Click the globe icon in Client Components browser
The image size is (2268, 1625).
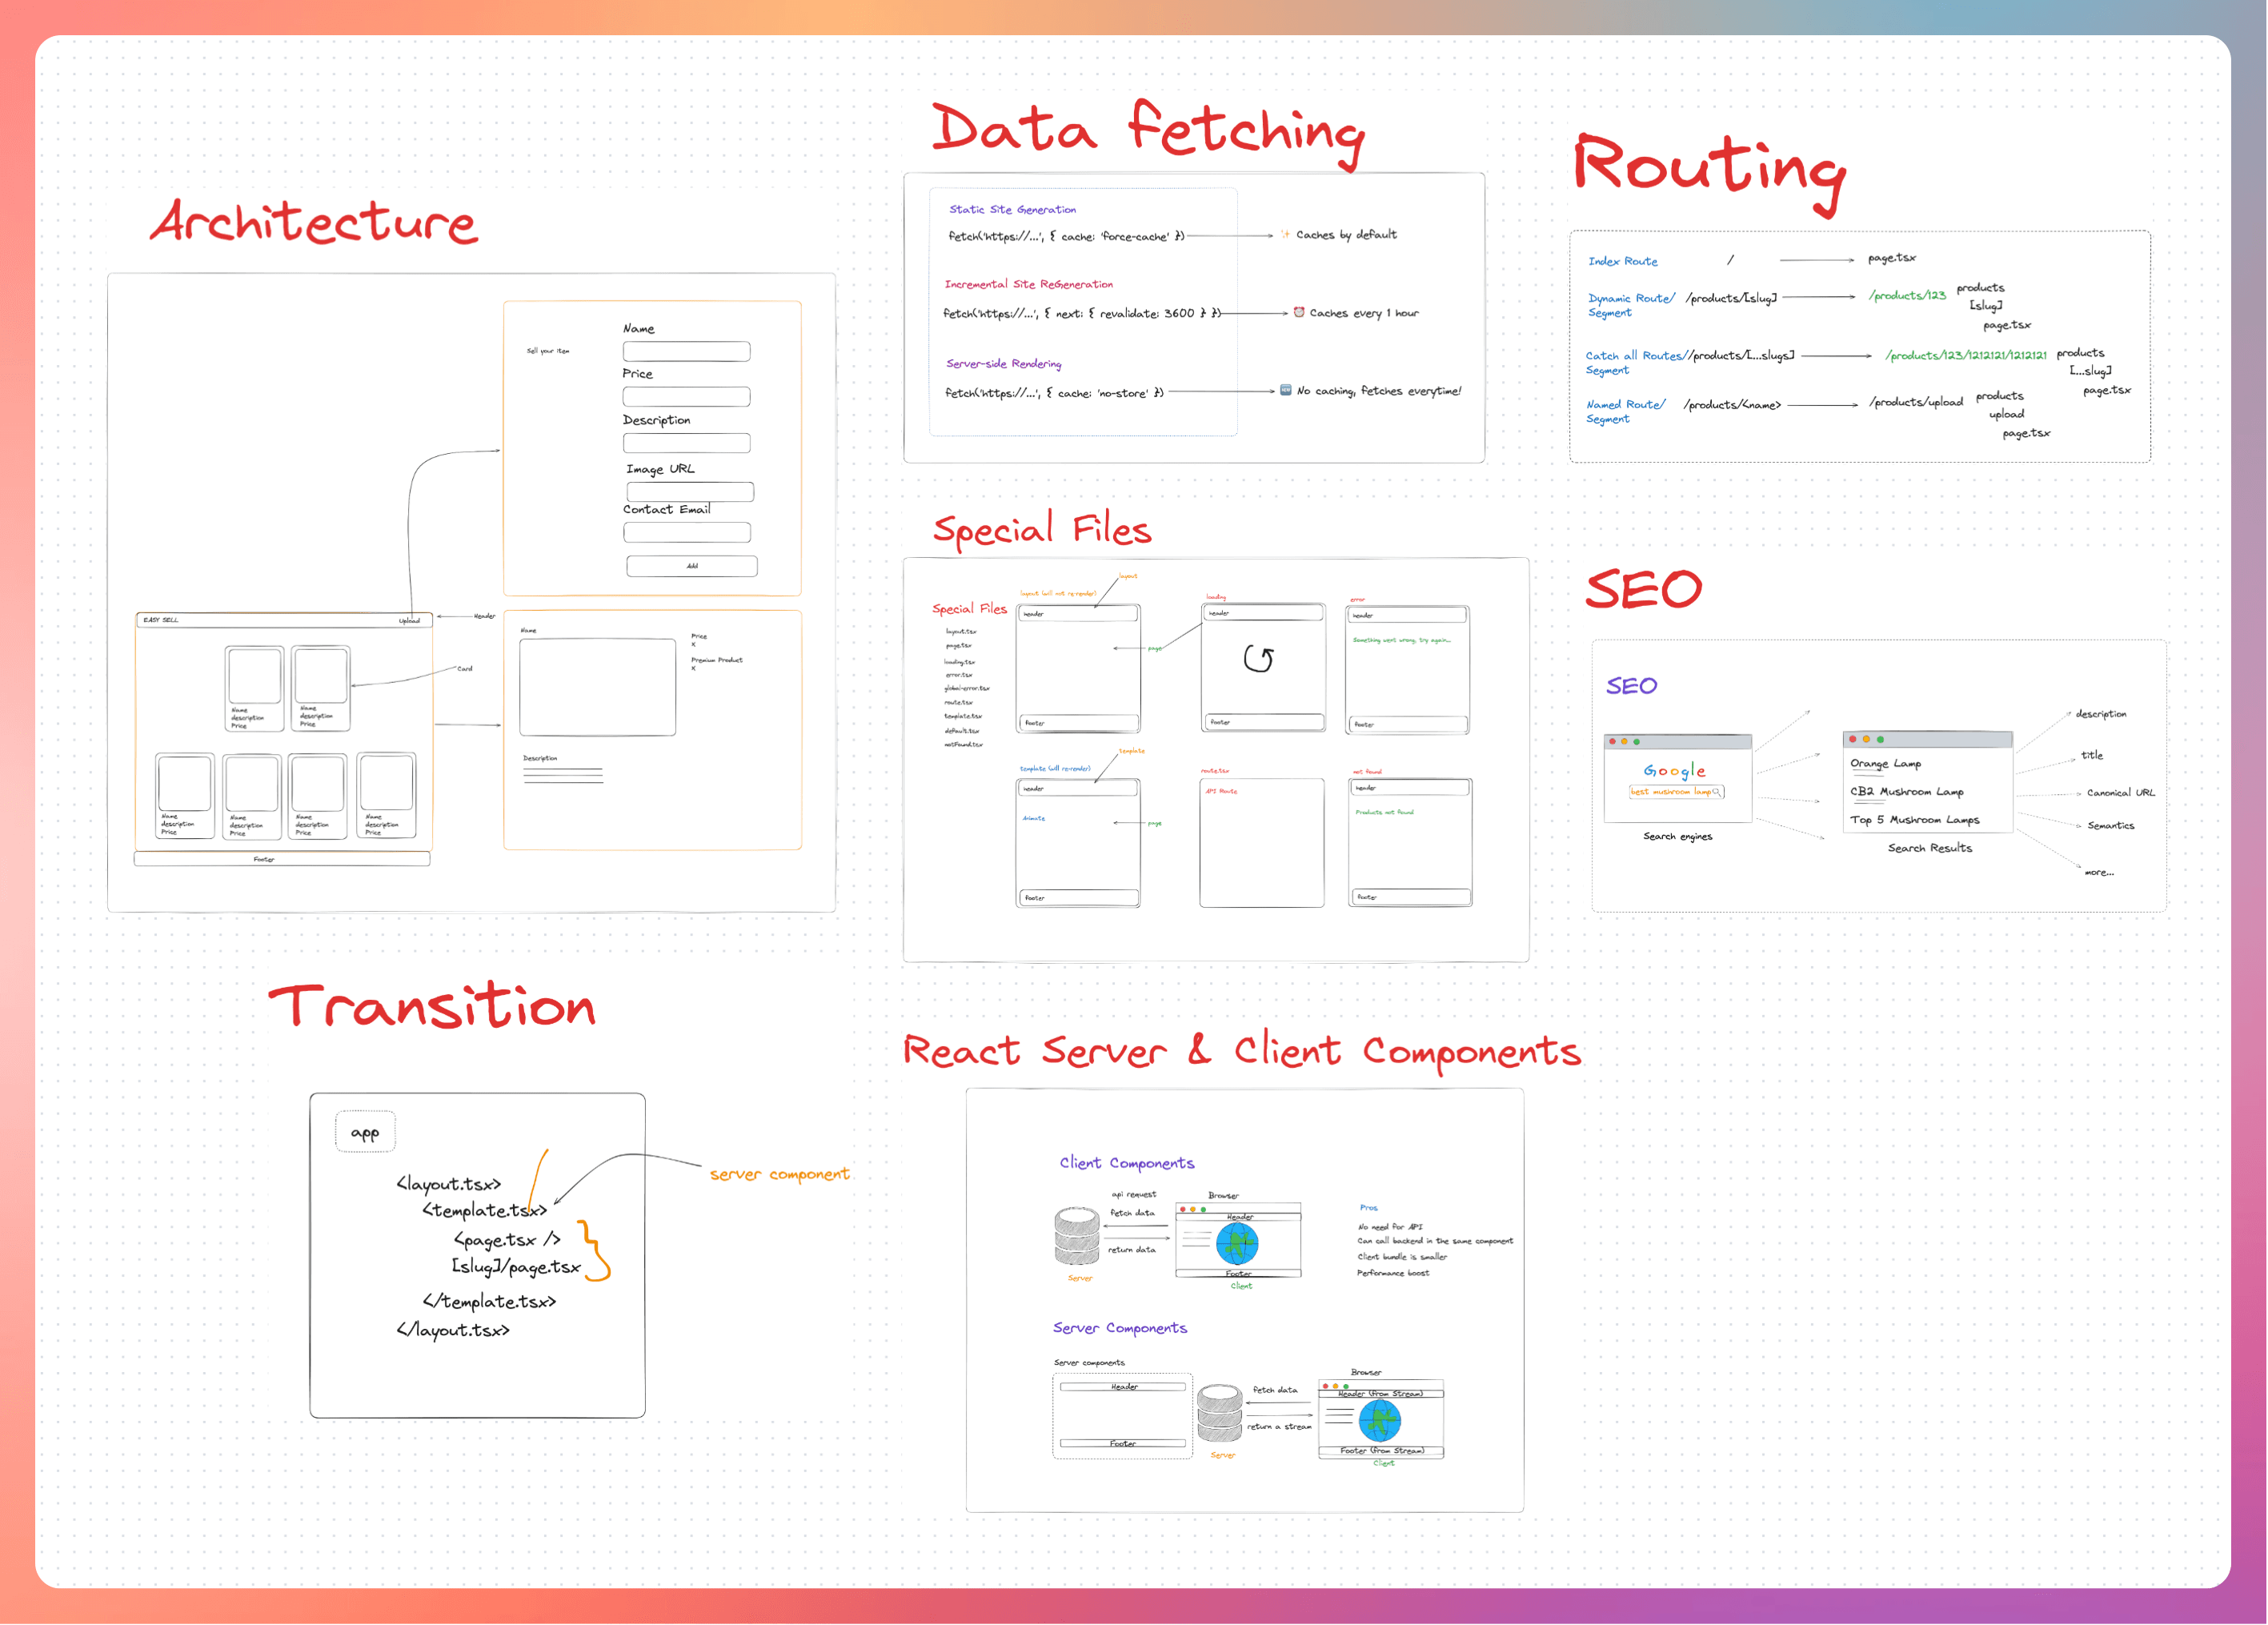(x=1237, y=1244)
